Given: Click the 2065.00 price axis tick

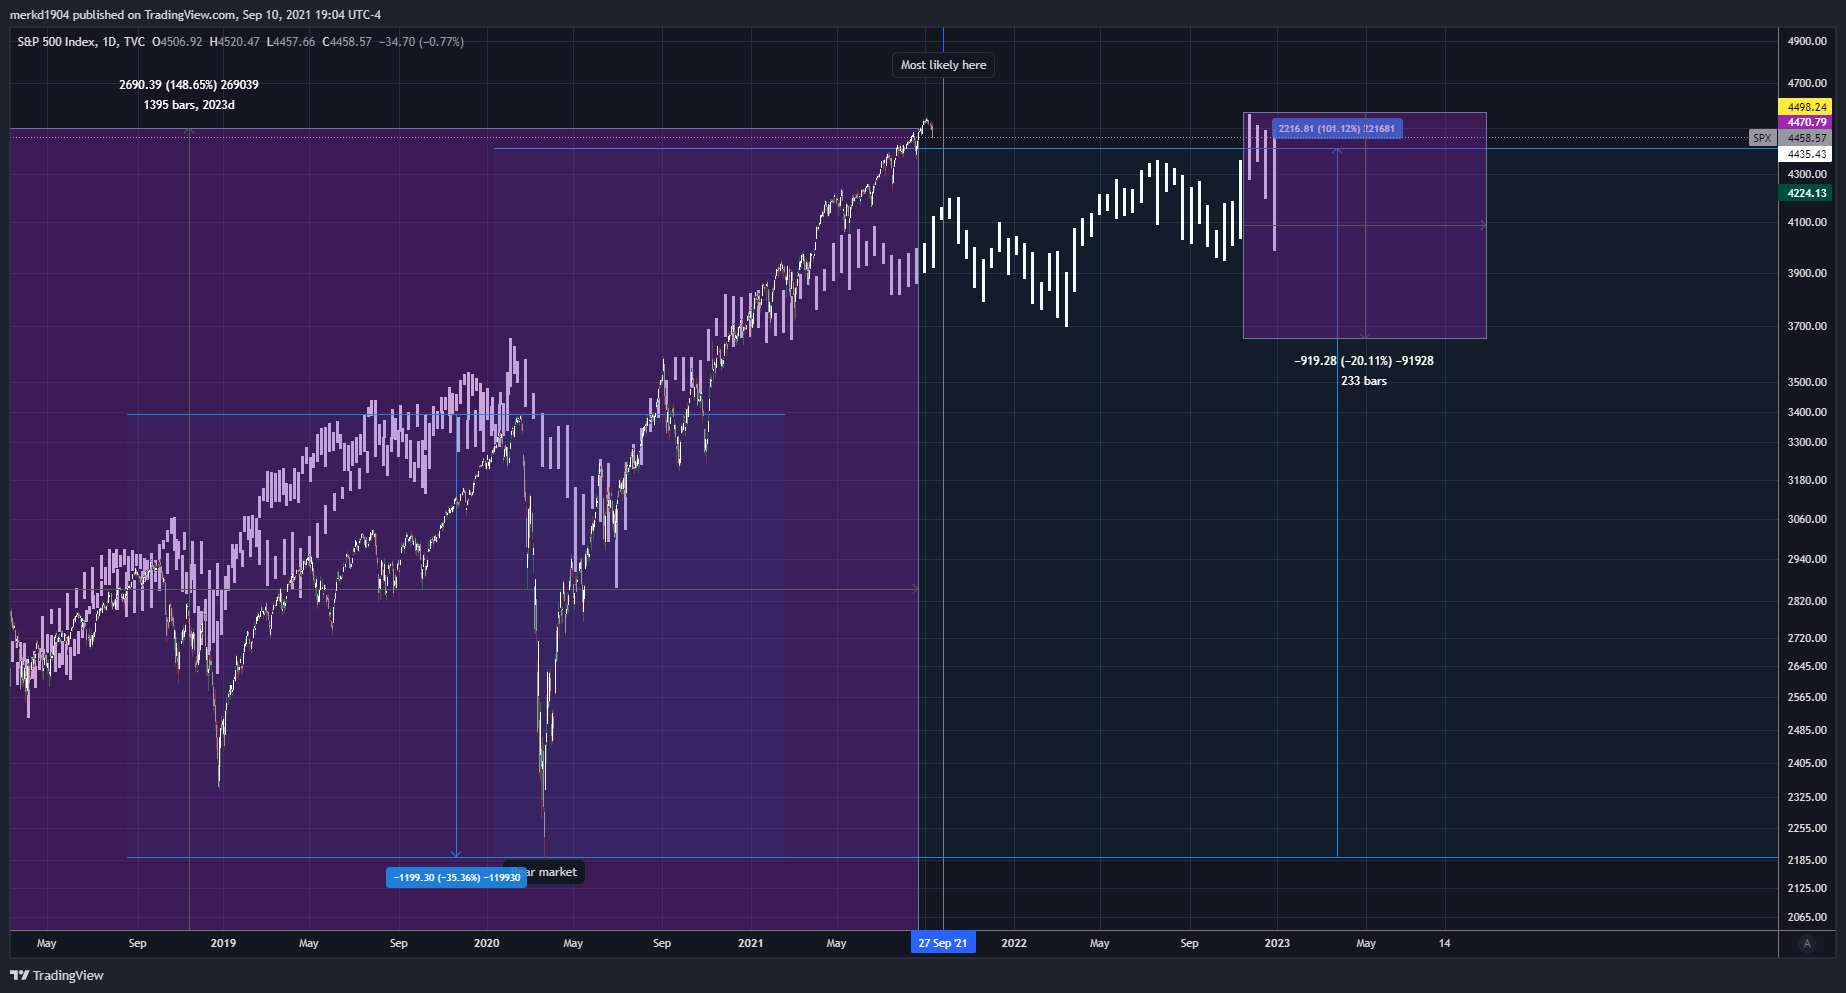Looking at the screenshot, I should [1807, 917].
